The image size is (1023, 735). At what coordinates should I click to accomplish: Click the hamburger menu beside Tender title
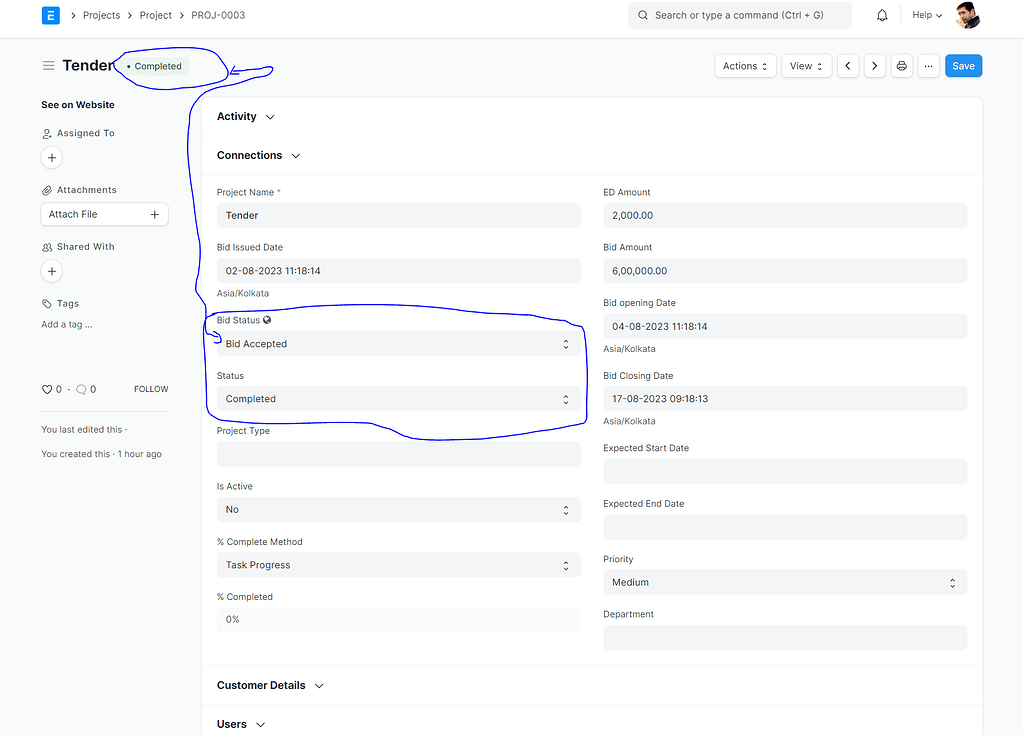pyautogui.click(x=48, y=65)
